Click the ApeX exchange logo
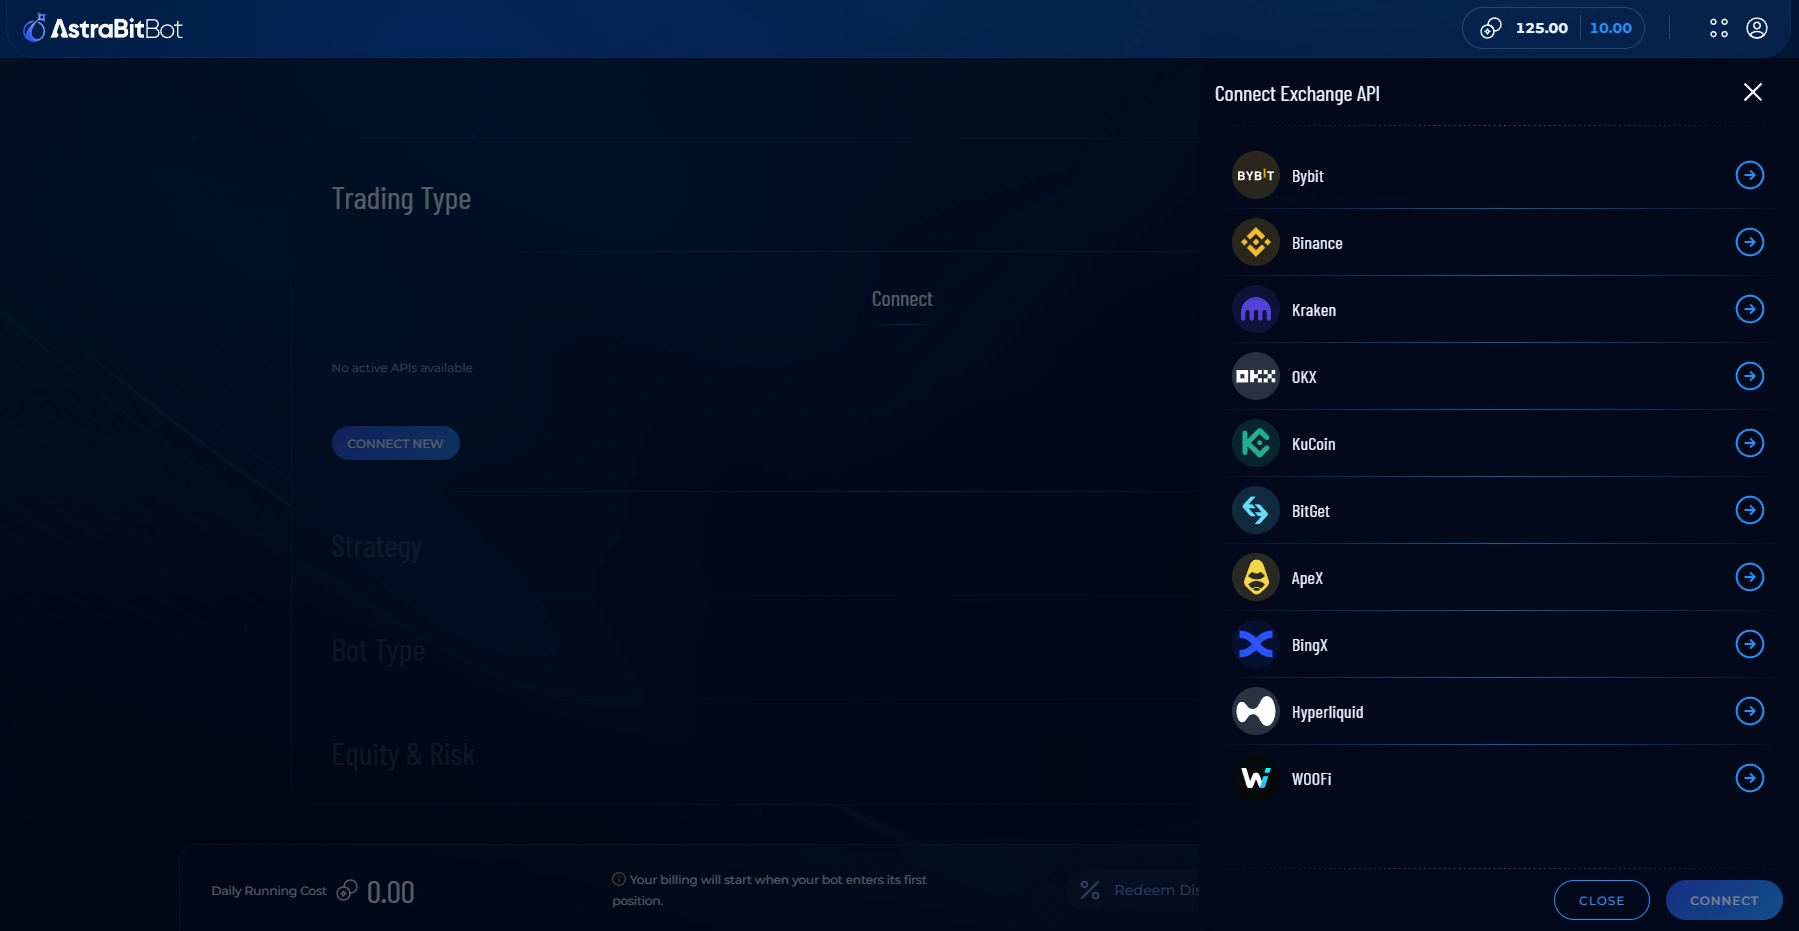 (x=1256, y=577)
